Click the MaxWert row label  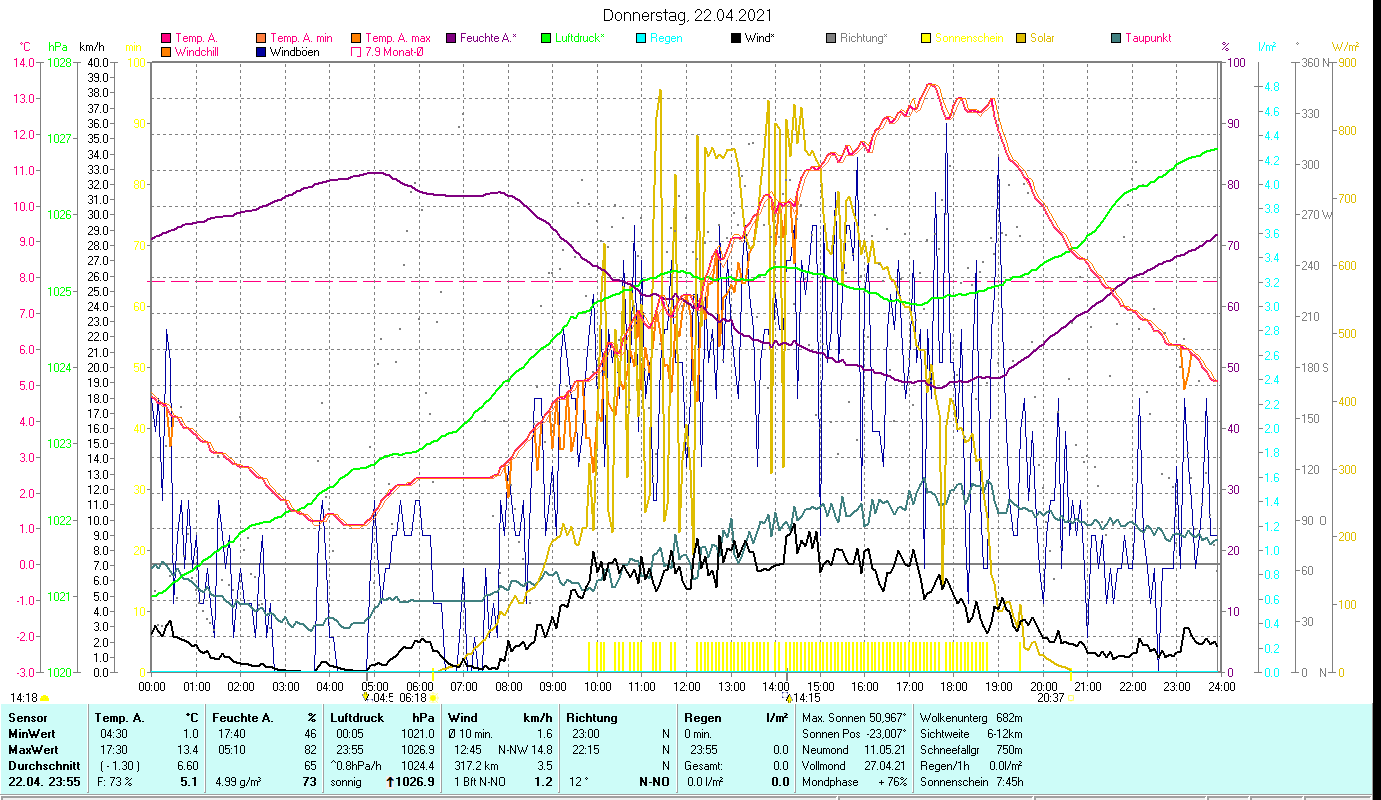pos(32,750)
